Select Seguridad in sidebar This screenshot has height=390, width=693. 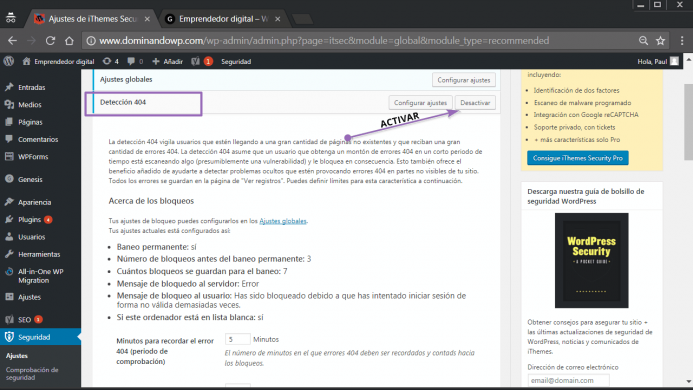pyautogui.click(x=40, y=337)
